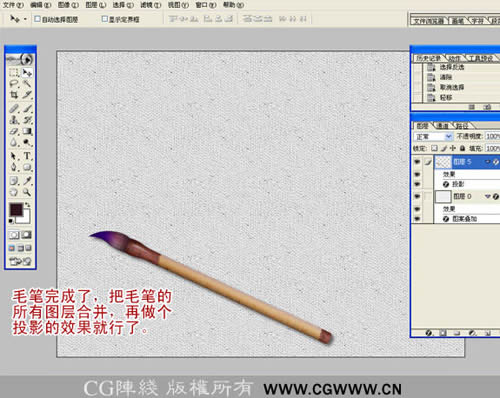The width and height of the screenshot is (500, 398).
Task: Open Adobe Online from toolbox top
Action: click(20, 59)
